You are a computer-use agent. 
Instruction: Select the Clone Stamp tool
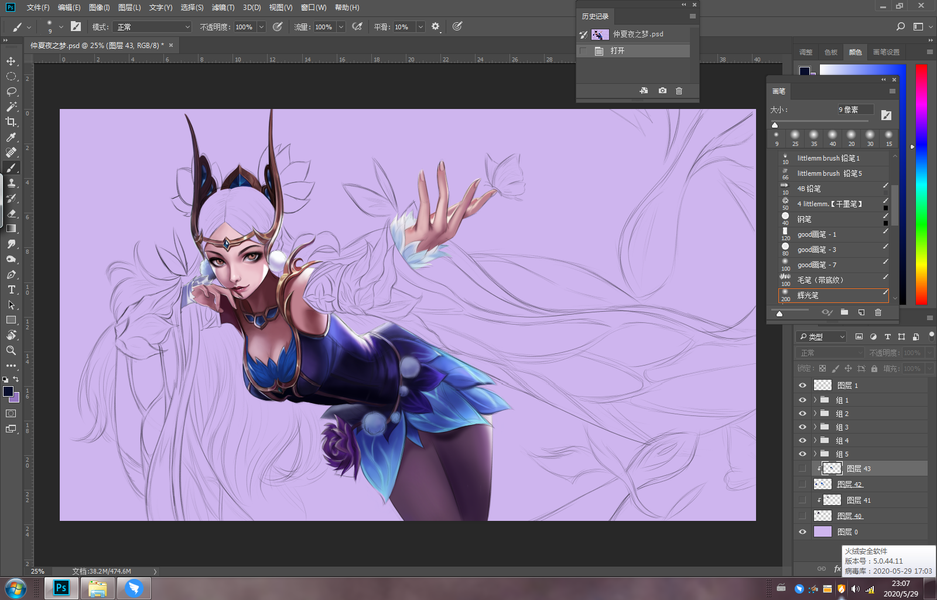point(11,183)
